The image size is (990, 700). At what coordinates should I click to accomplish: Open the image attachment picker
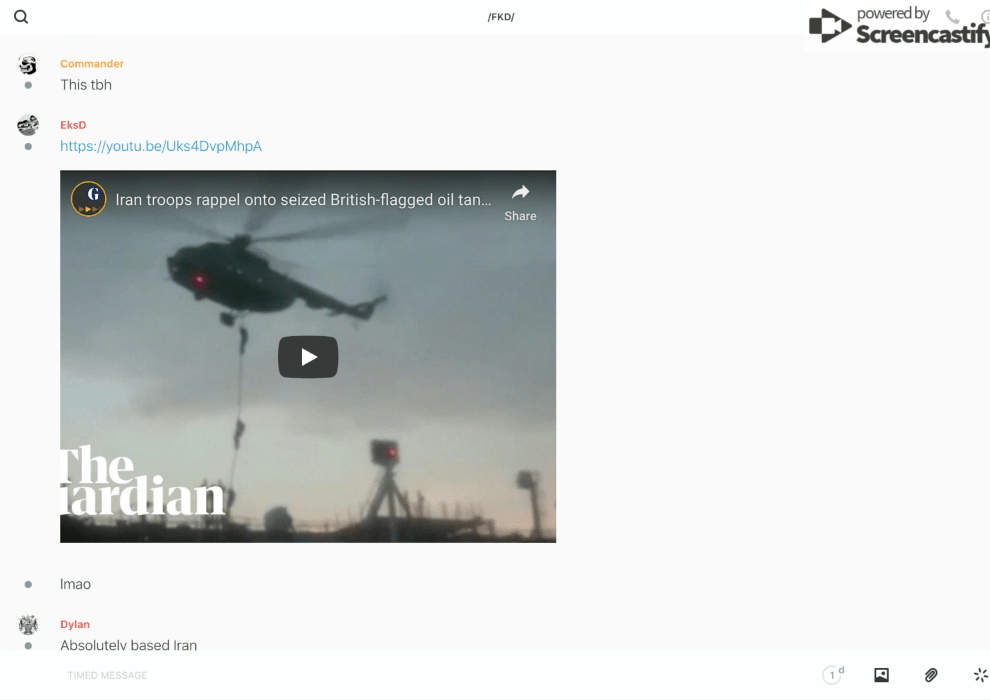[881, 675]
